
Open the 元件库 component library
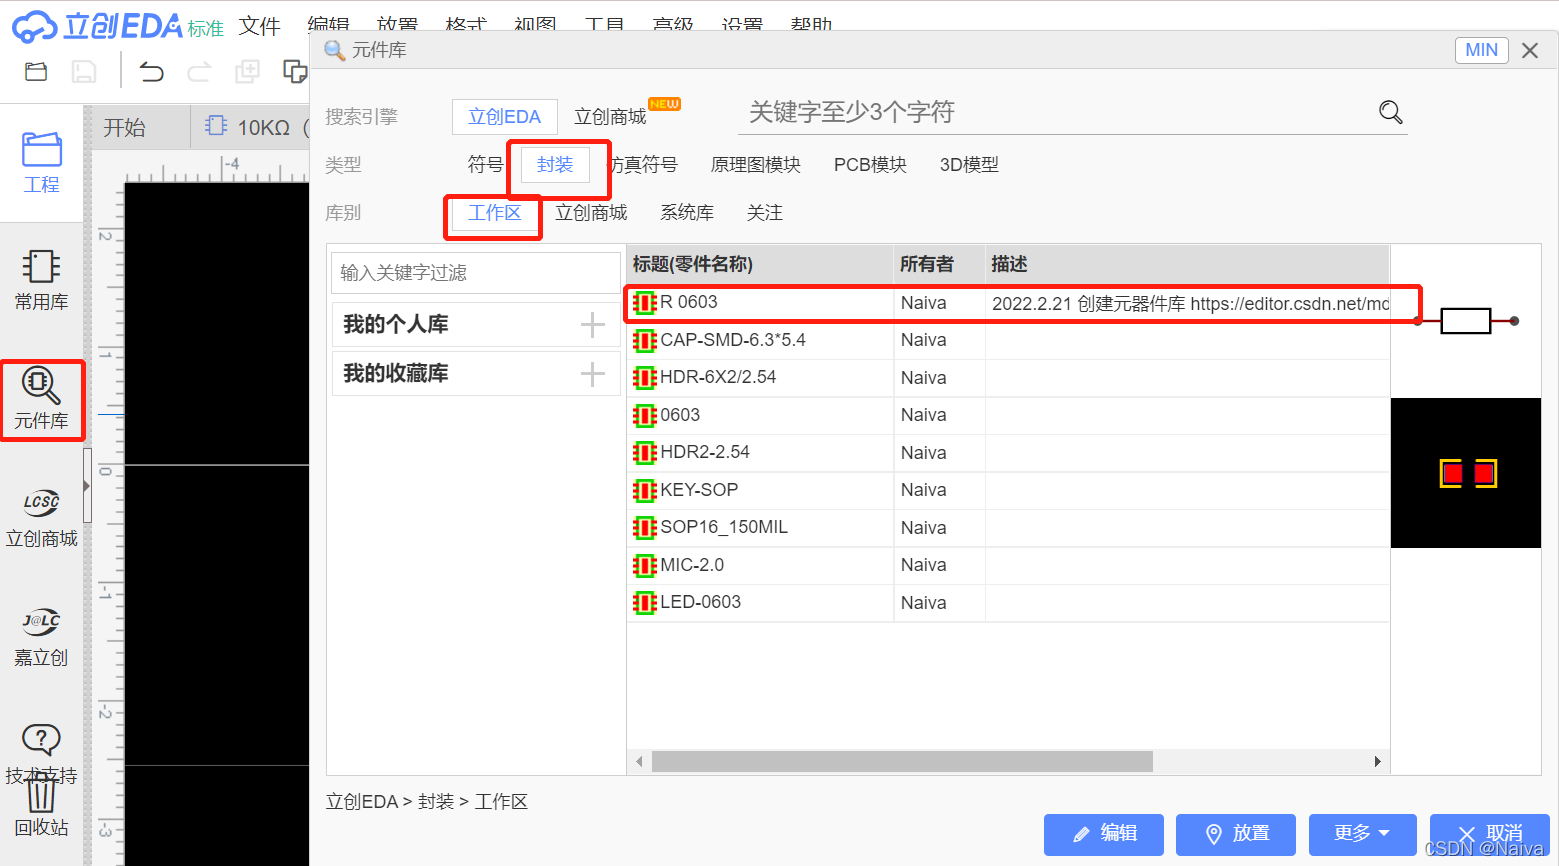tap(41, 398)
